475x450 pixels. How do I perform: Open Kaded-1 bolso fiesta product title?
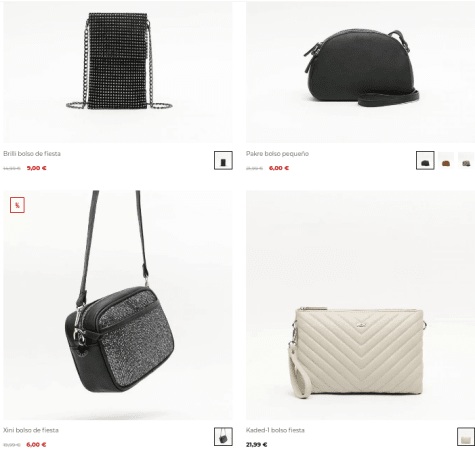point(275,430)
